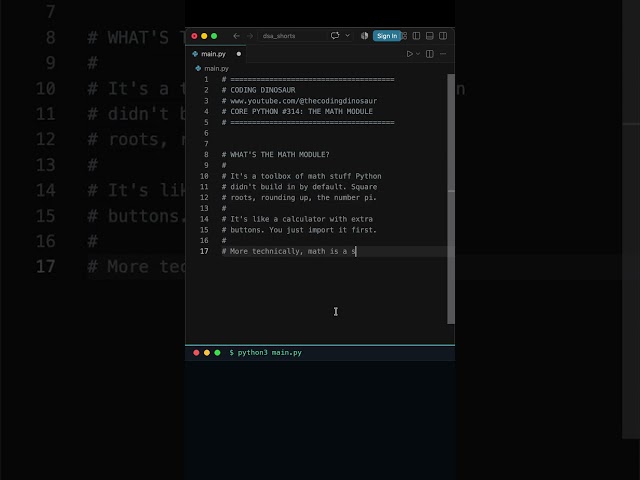The image size is (640, 480).
Task: Click 'roots, rounding up, the number pi' line
Action: pos(299,198)
